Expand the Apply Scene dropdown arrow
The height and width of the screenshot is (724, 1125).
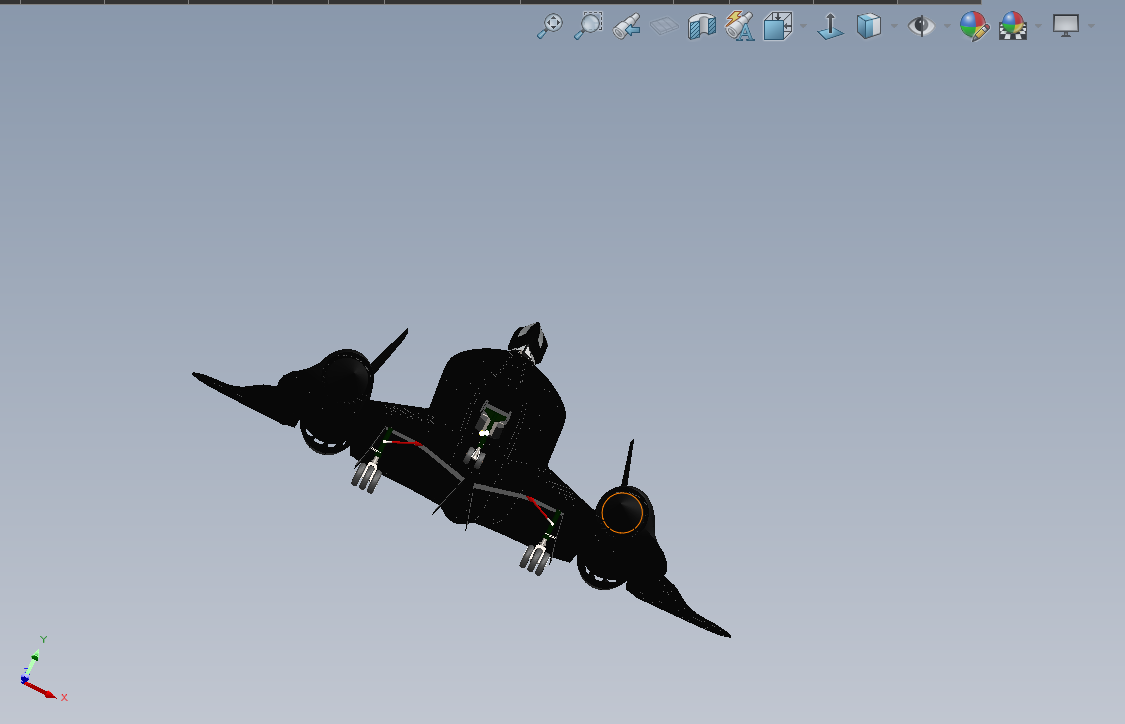[1038, 27]
